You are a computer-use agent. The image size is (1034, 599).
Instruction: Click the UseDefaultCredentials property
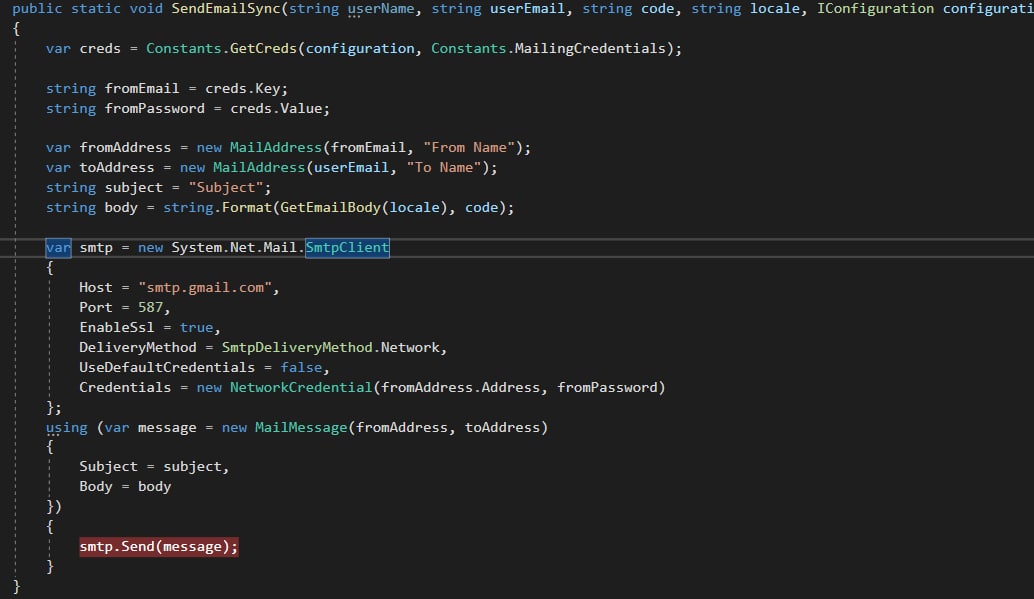click(x=167, y=367)
